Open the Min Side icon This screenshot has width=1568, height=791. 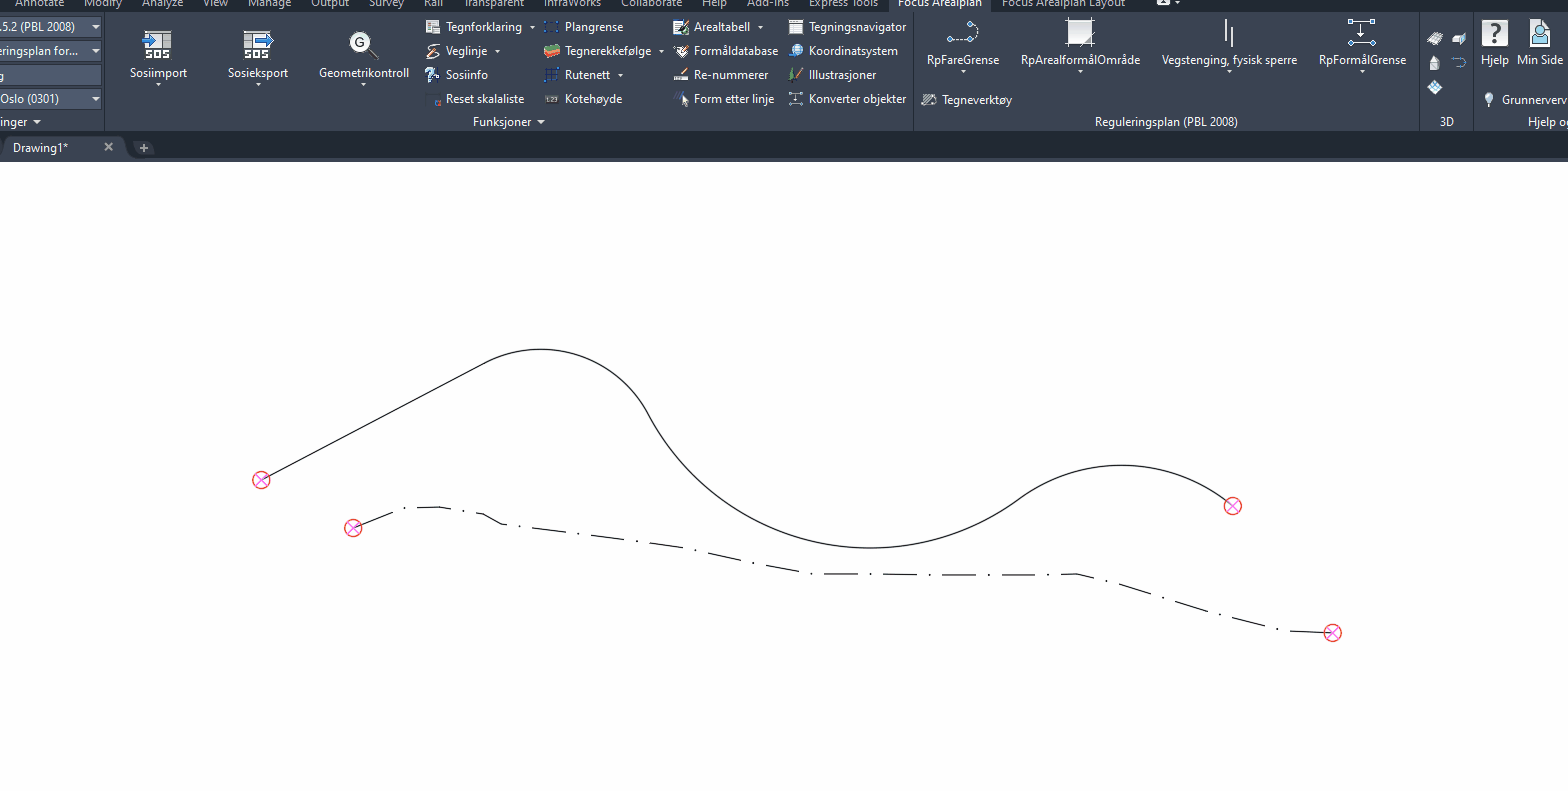1539,34
